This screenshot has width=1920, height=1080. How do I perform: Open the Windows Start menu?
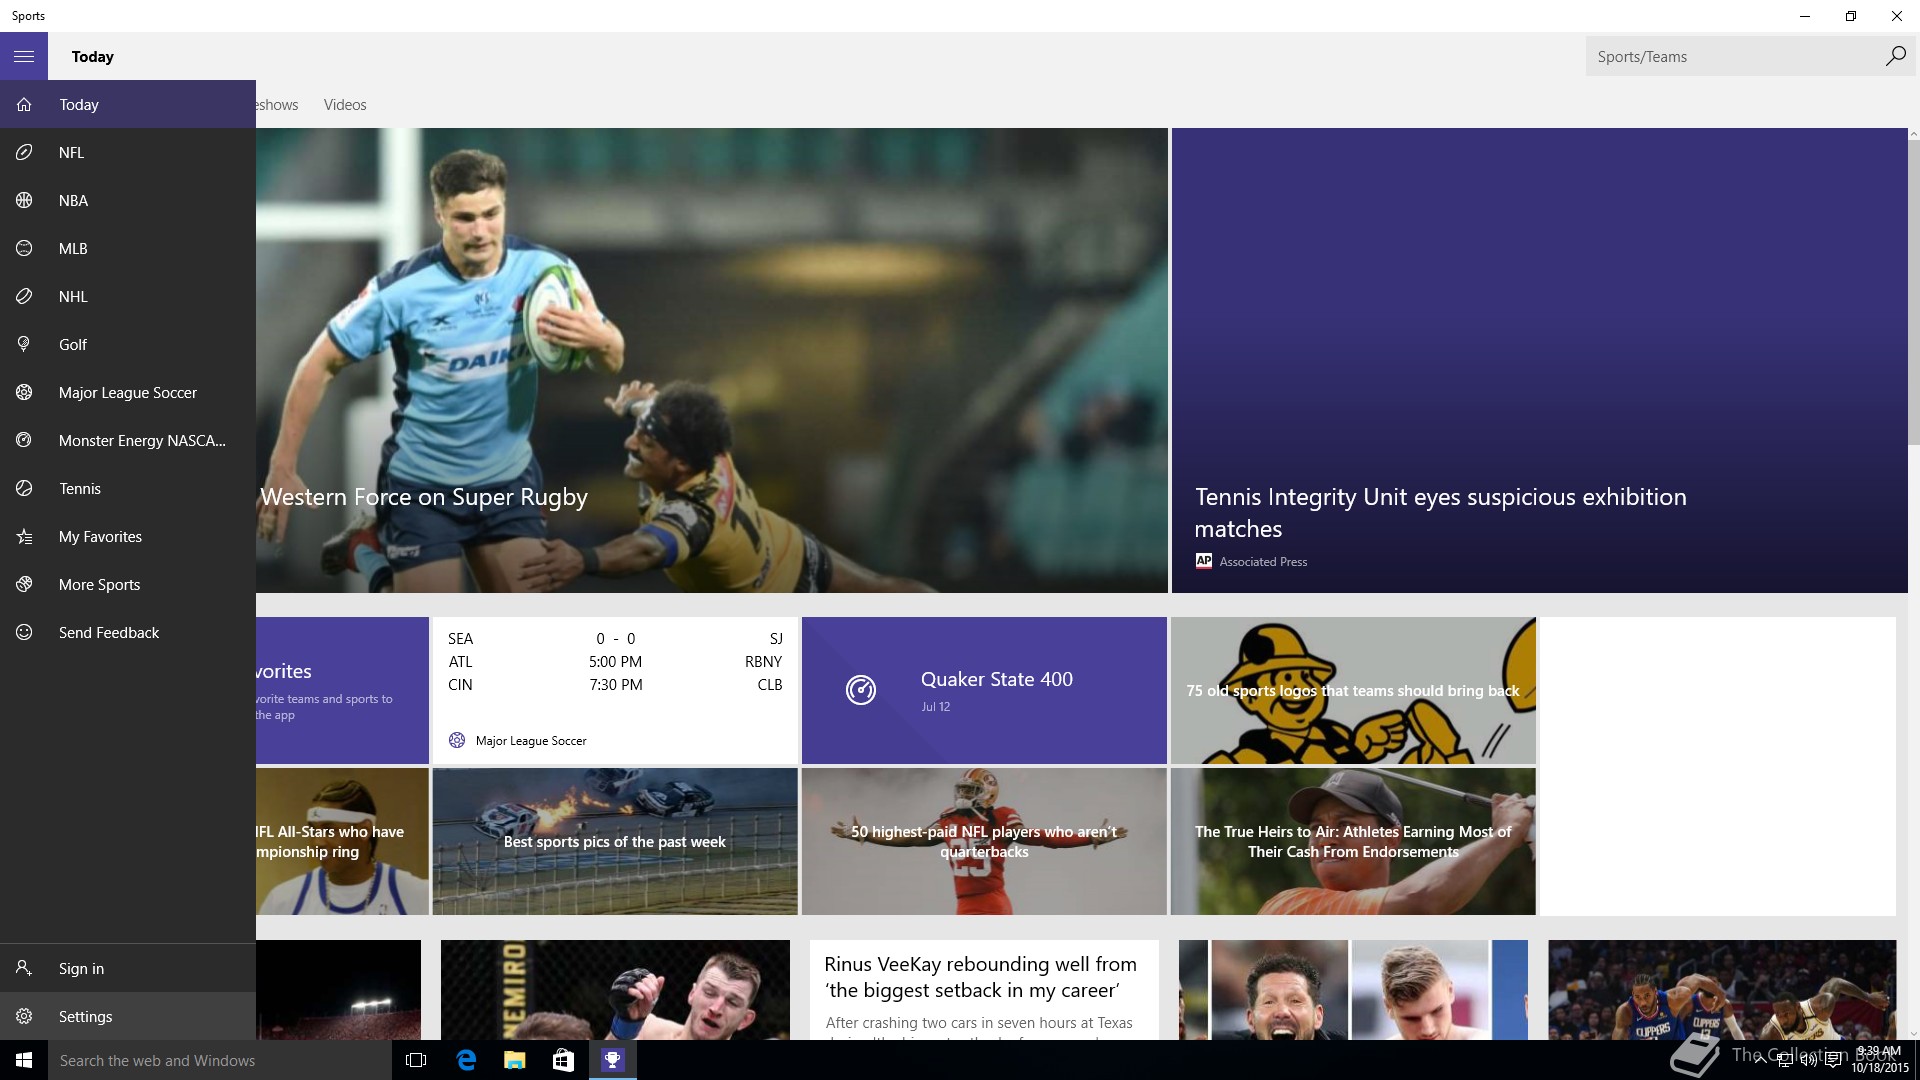(24, 1060)
